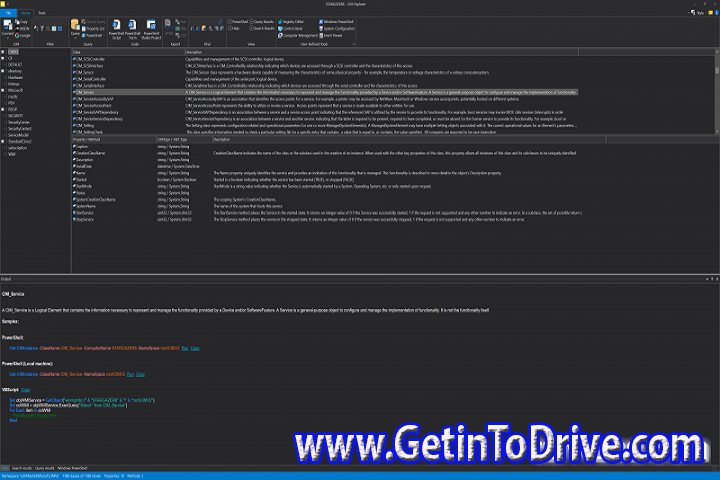This screenshot has width=720, height=480.
Task: Select the SecurityCenter2 namespace
Action: [x=20, y=129]
